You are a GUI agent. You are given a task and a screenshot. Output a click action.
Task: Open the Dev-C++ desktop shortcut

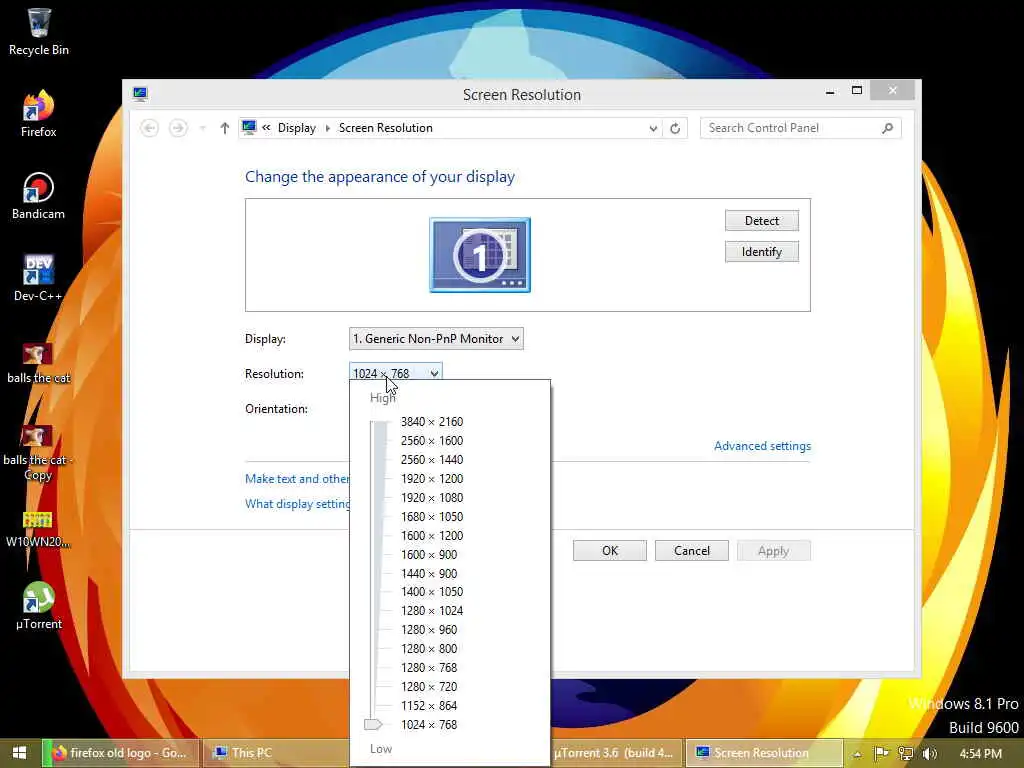[x=39, y=278]
